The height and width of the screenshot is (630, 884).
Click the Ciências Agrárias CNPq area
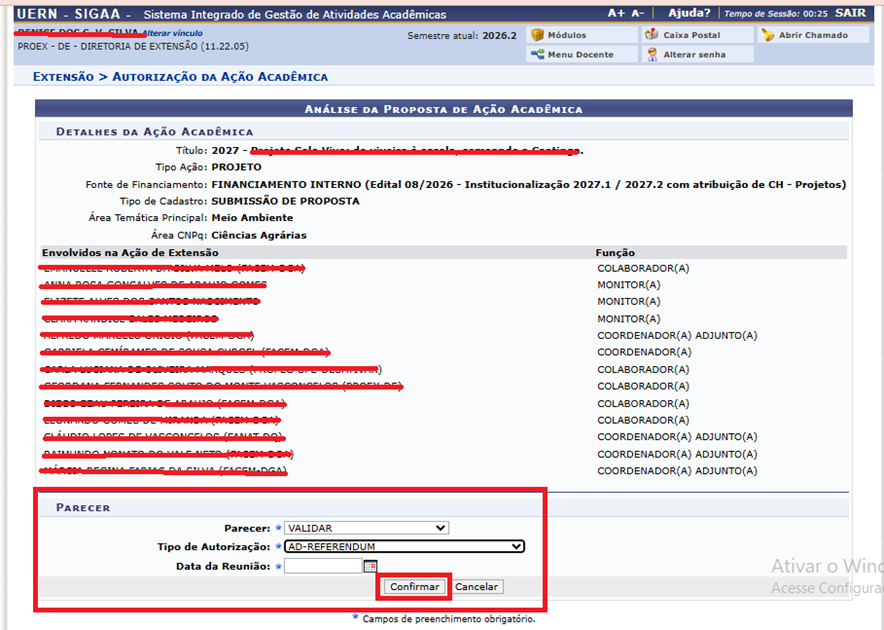[x=259, y=235]
